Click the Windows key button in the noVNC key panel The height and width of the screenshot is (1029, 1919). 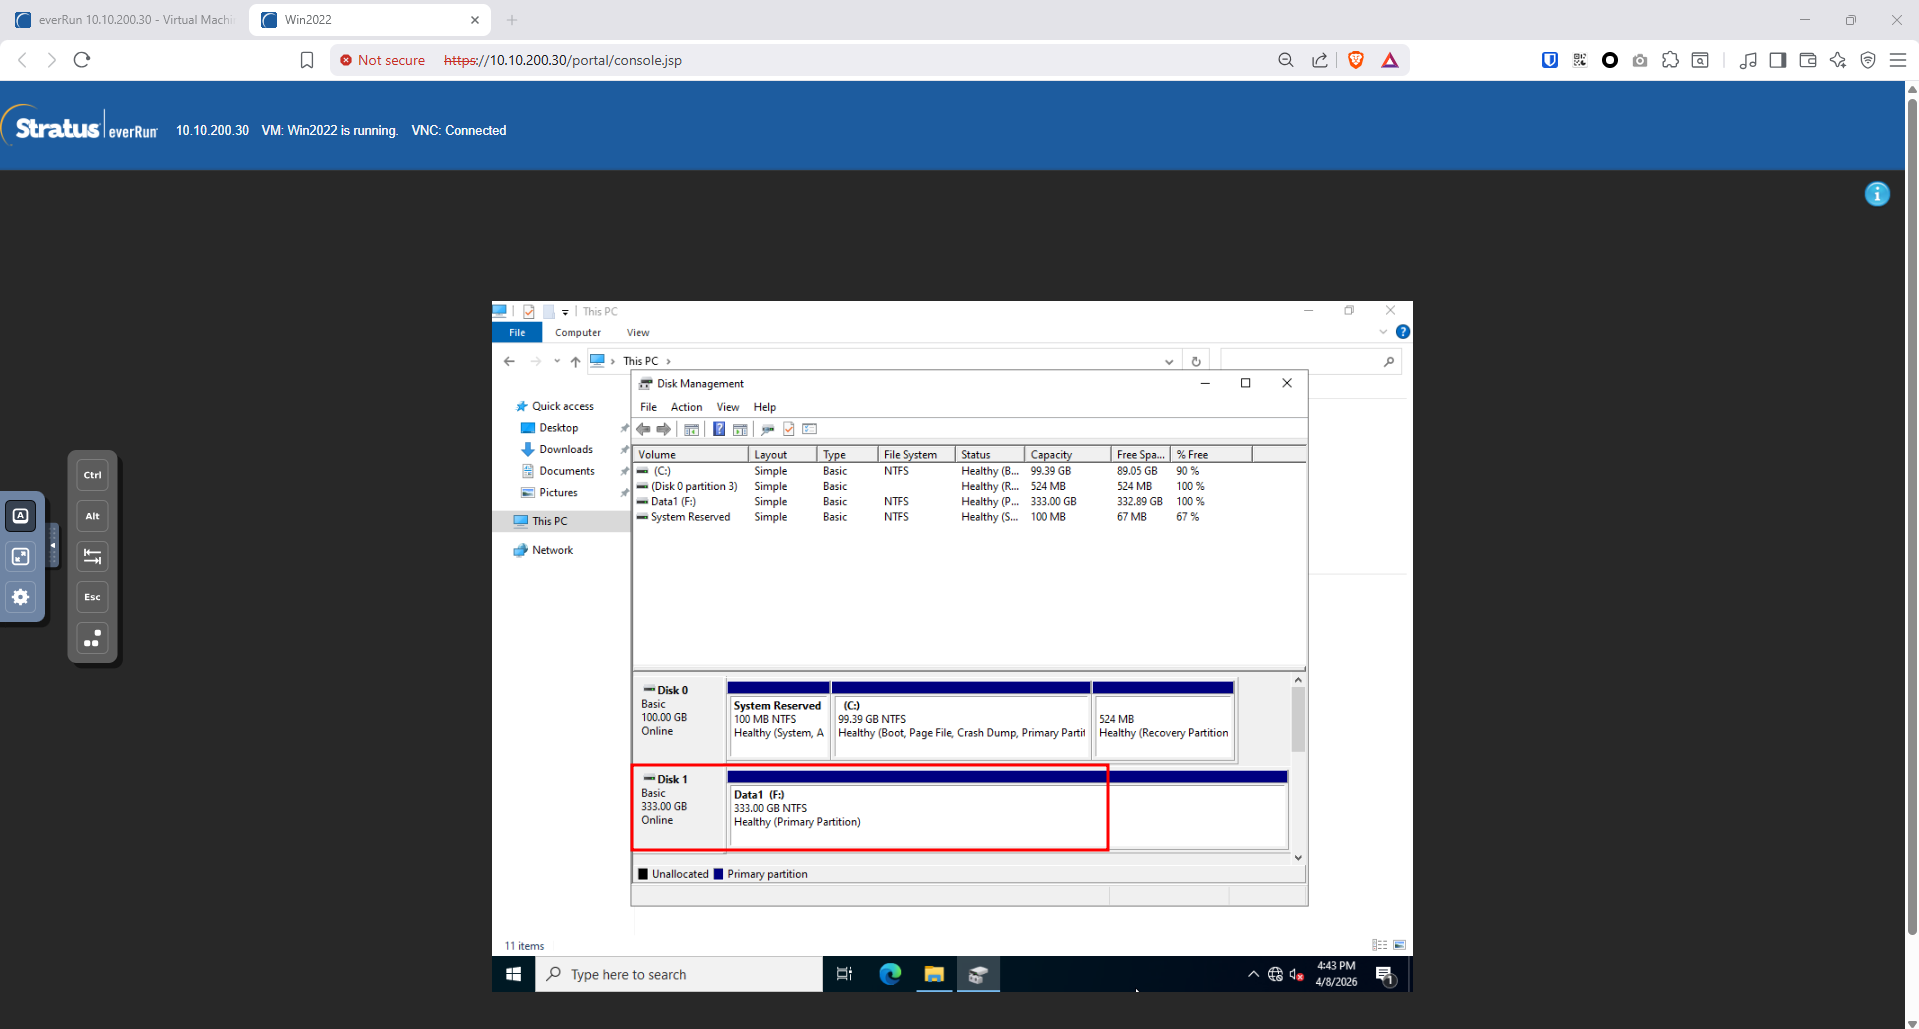coord(92,638)
